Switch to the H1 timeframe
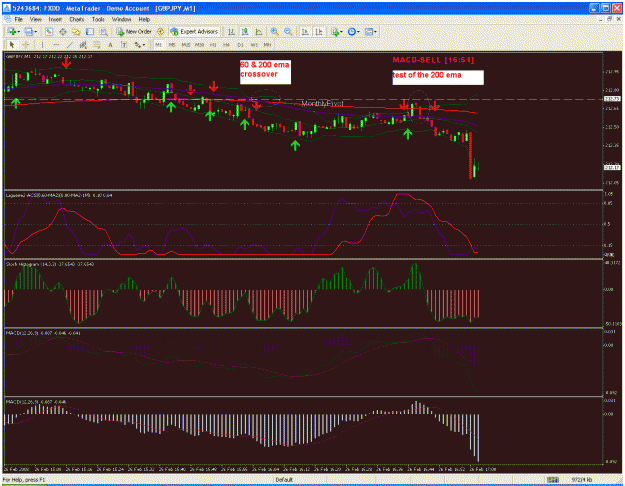This screenshot has height=486, width=625. click(213, 45)
